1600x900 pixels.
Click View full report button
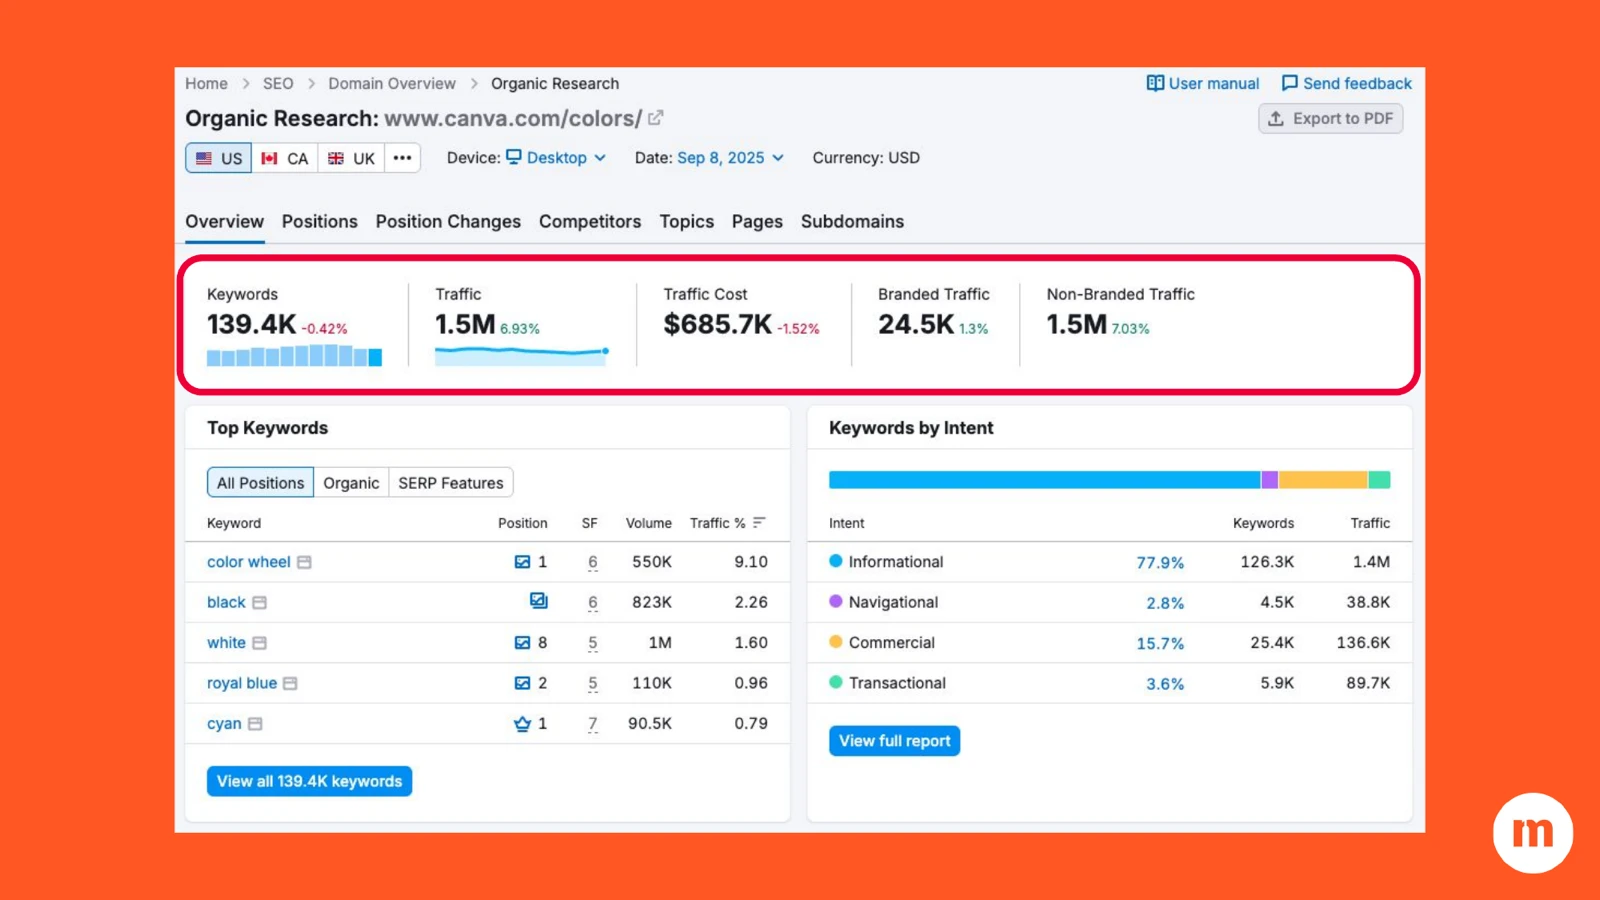click(x=894, y=741)
